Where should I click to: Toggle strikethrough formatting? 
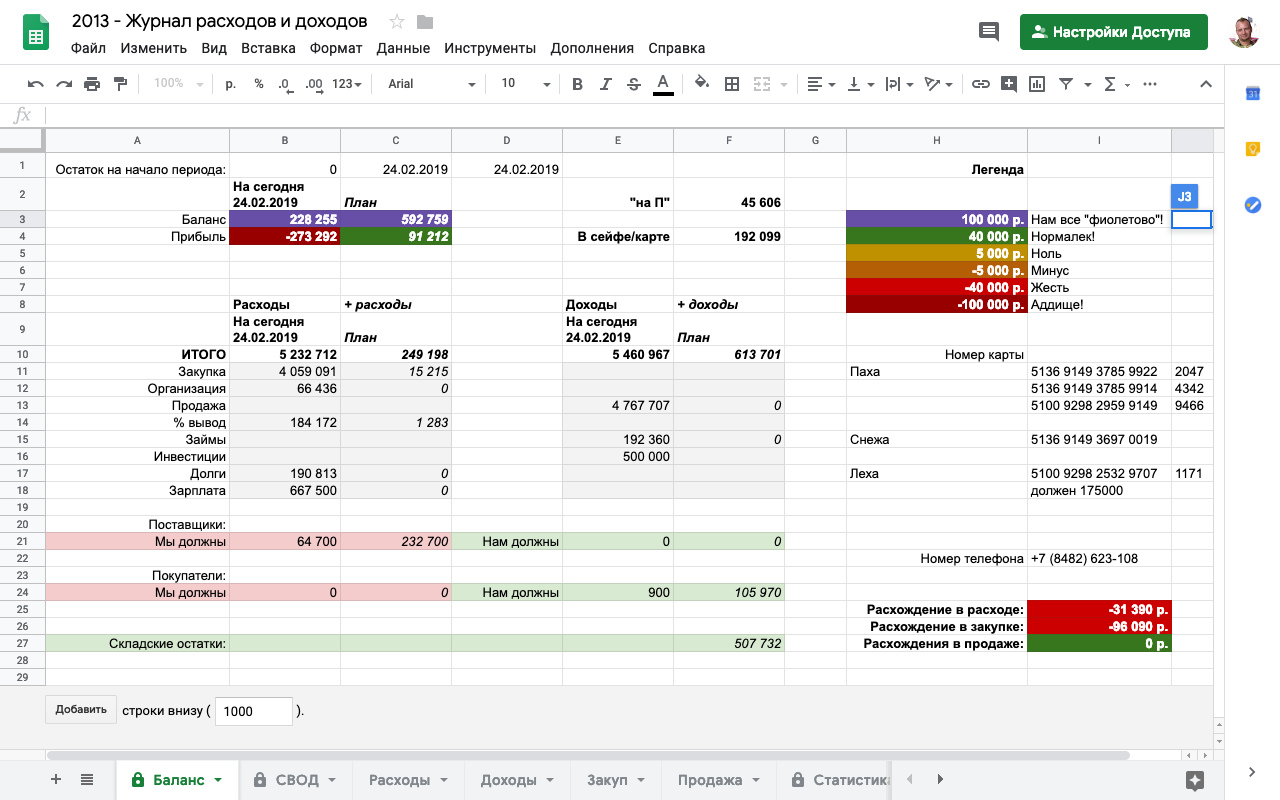633,84
